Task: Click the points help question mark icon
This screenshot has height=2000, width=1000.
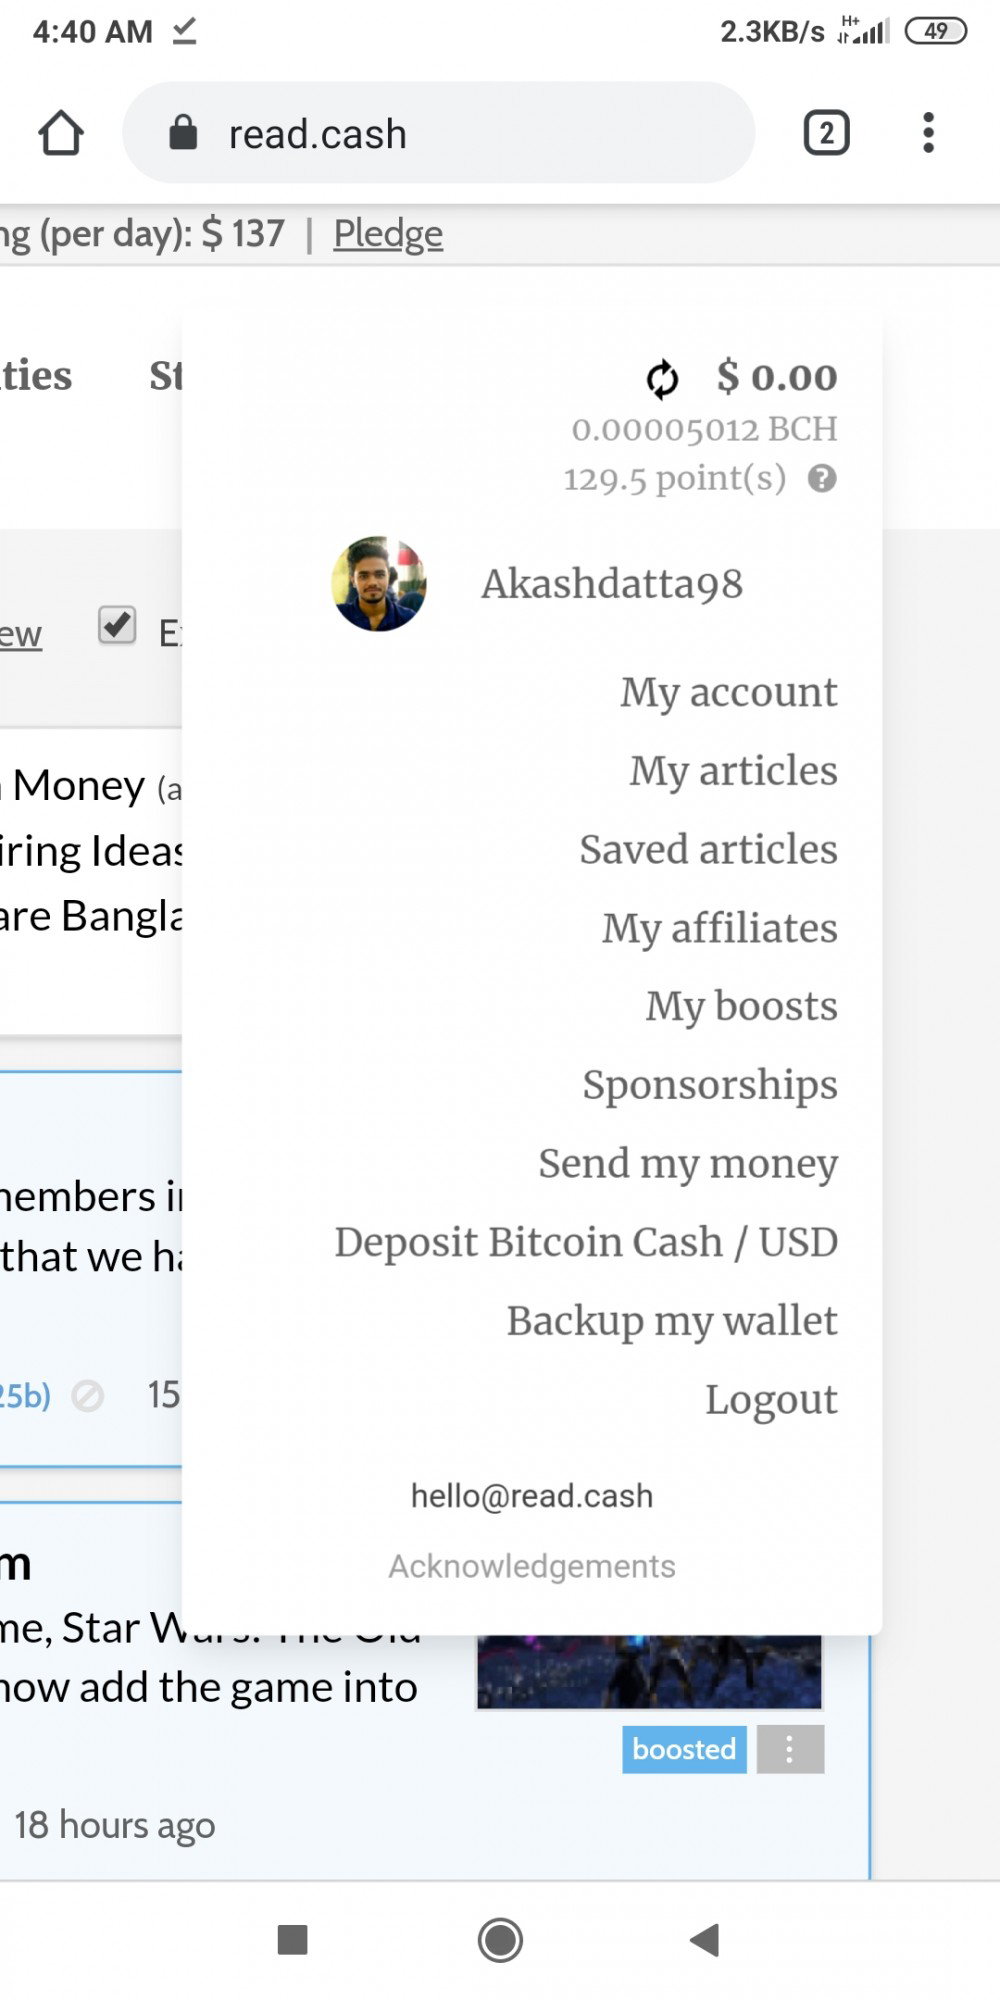Action: [822, 479]
